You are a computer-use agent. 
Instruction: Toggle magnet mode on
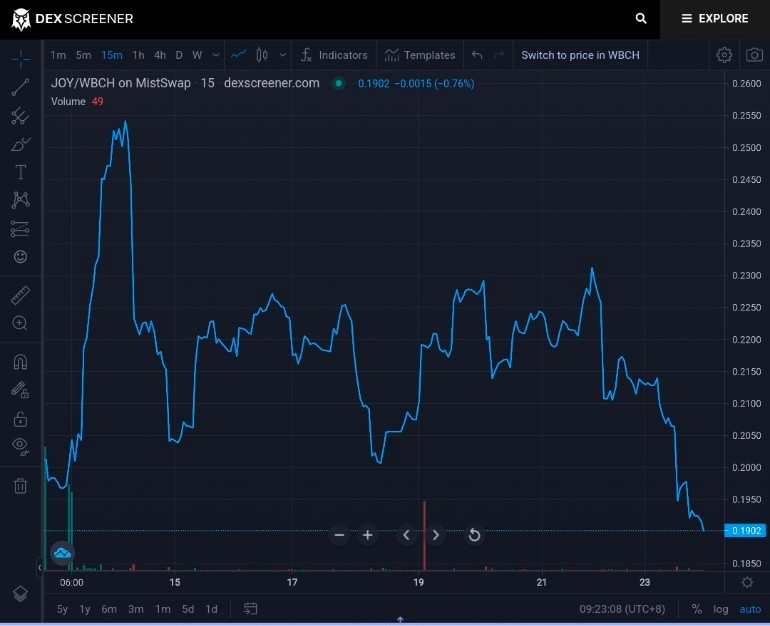20,362
